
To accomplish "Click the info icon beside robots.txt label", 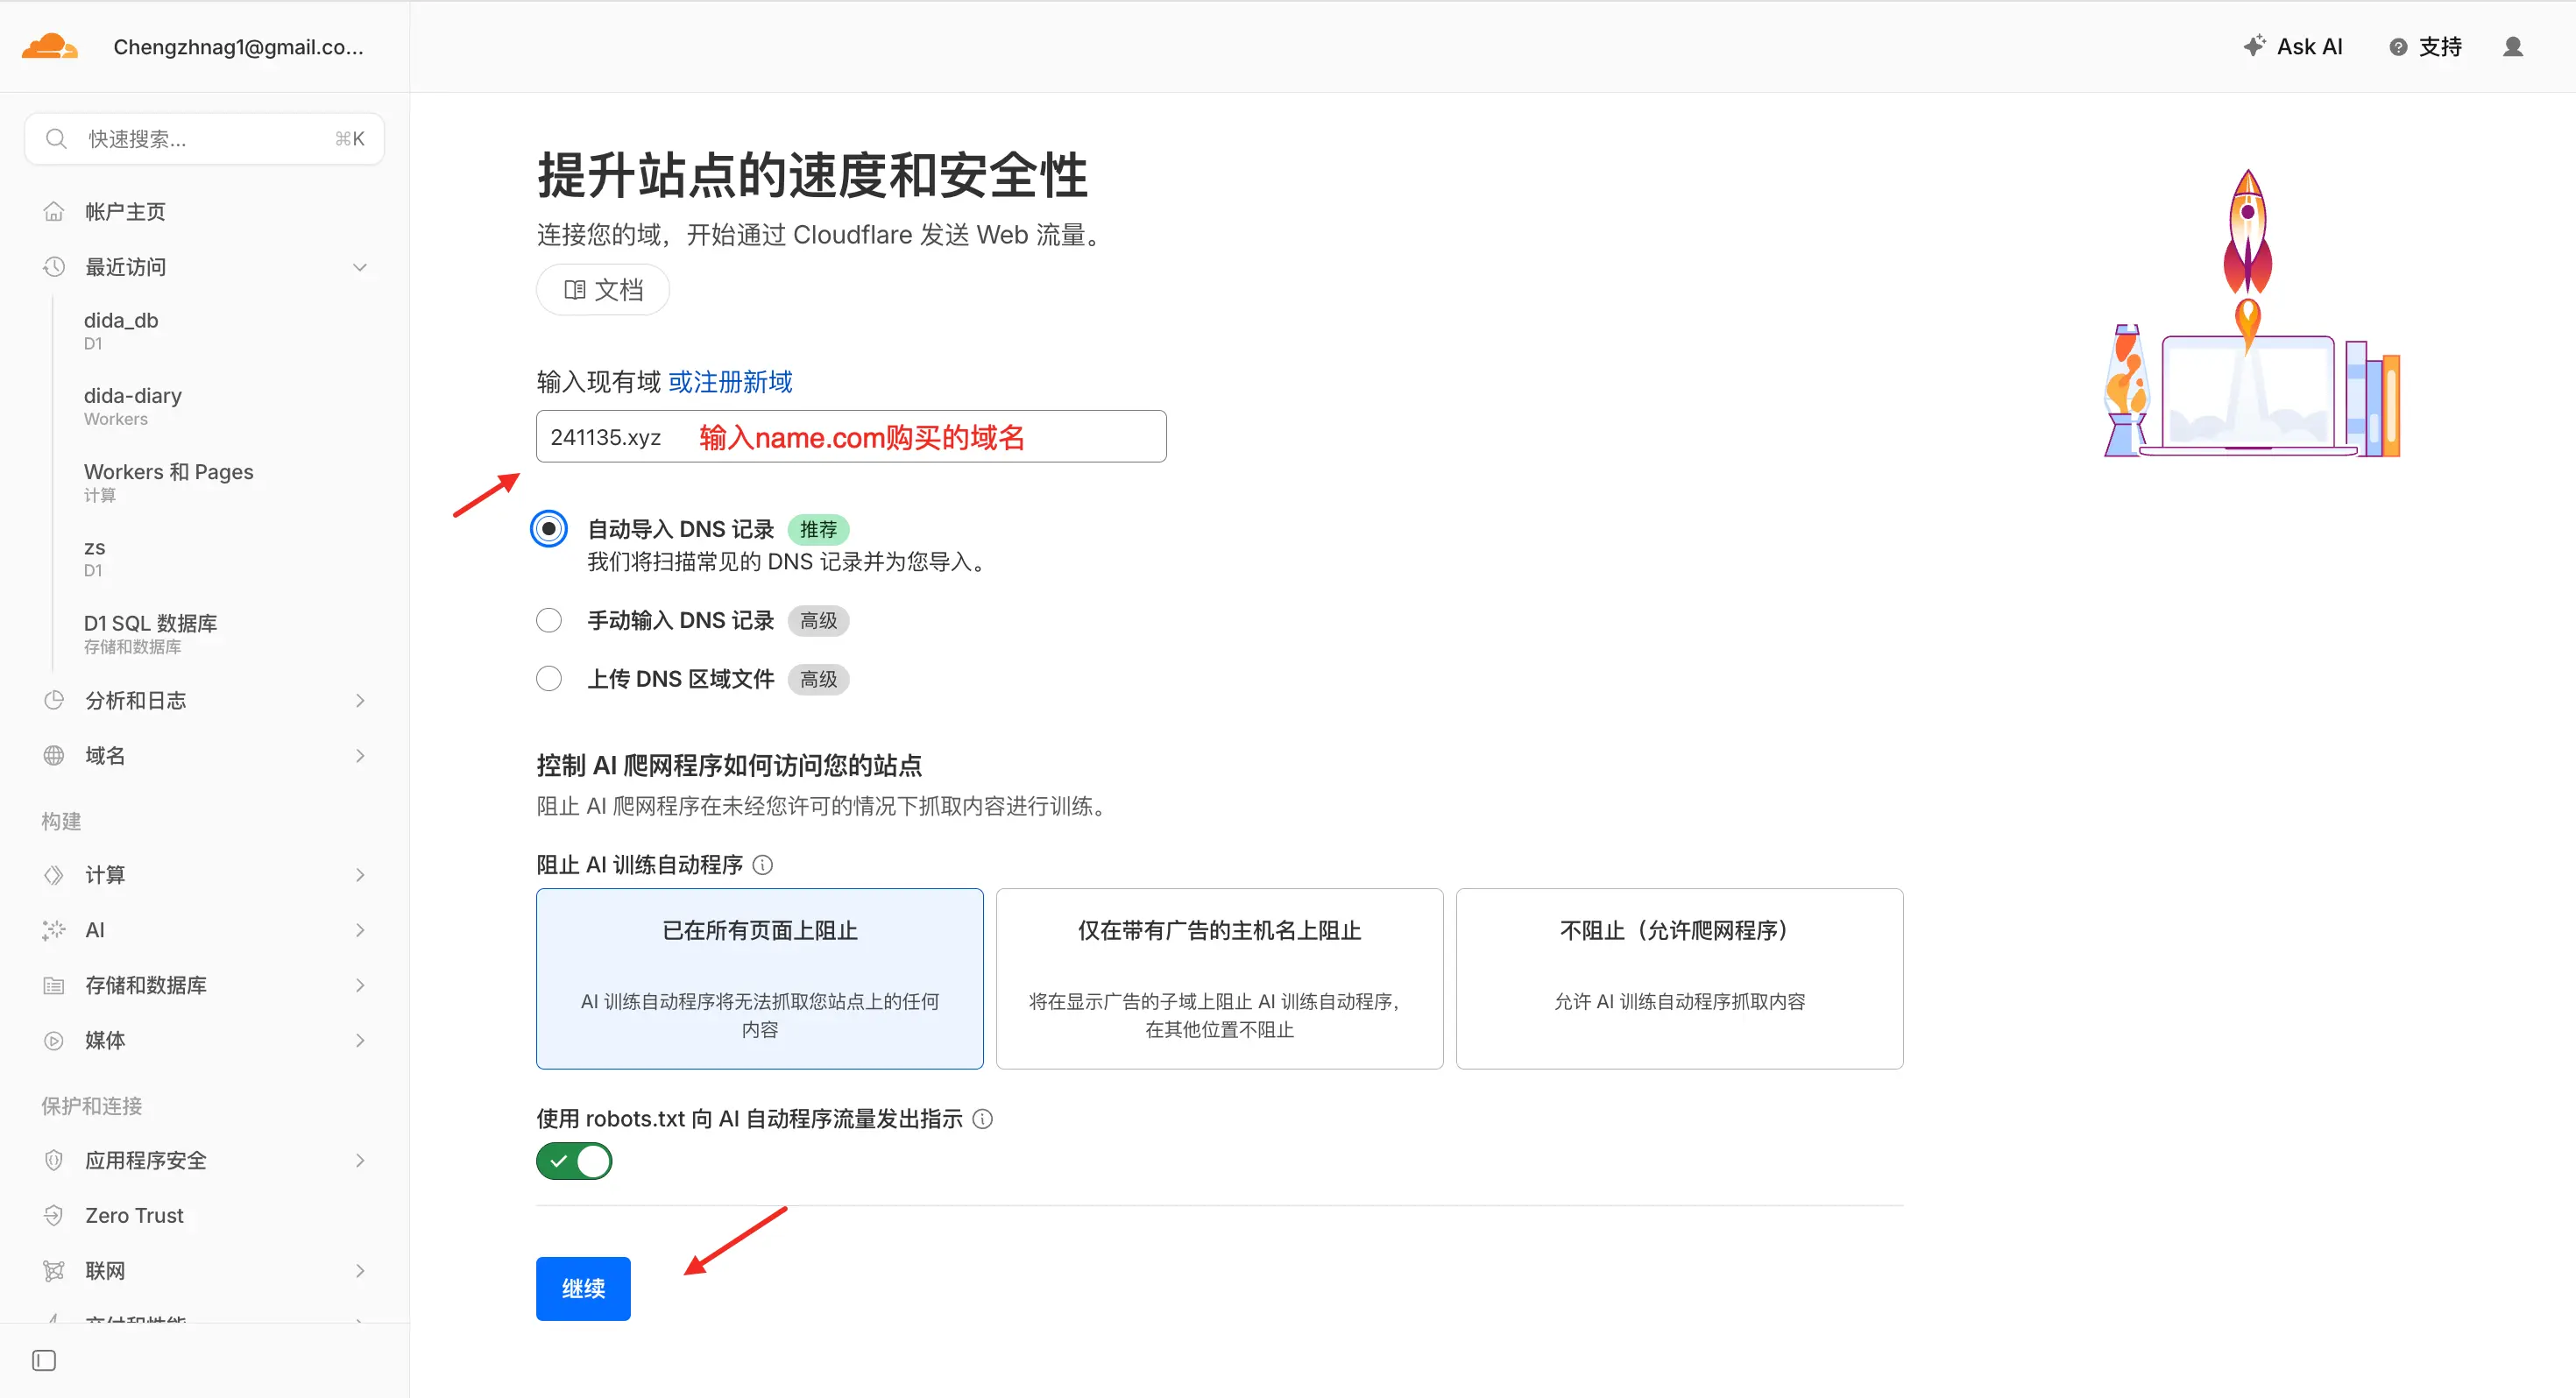I will [983, 1119].
